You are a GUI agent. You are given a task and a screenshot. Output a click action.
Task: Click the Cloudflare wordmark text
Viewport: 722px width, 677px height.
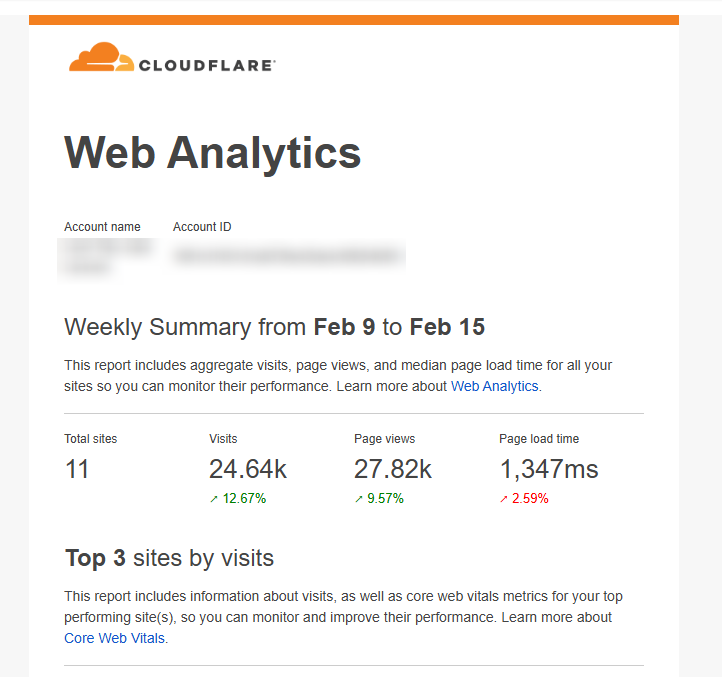pyautogui.click(x=206, y=65)
